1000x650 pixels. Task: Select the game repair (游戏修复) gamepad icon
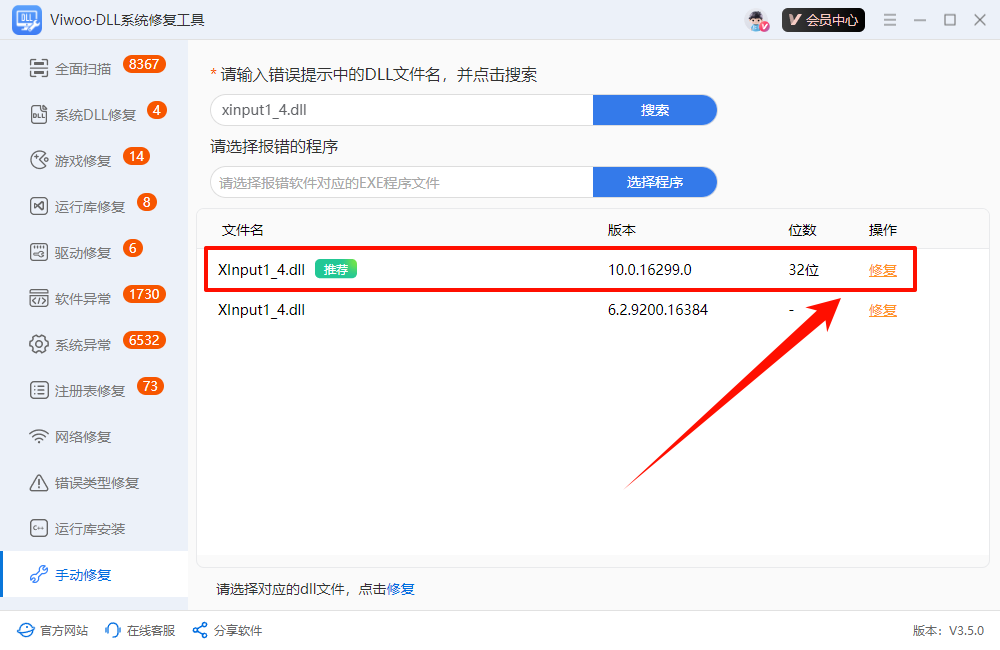pyautogui.click(x=39, y=160)
